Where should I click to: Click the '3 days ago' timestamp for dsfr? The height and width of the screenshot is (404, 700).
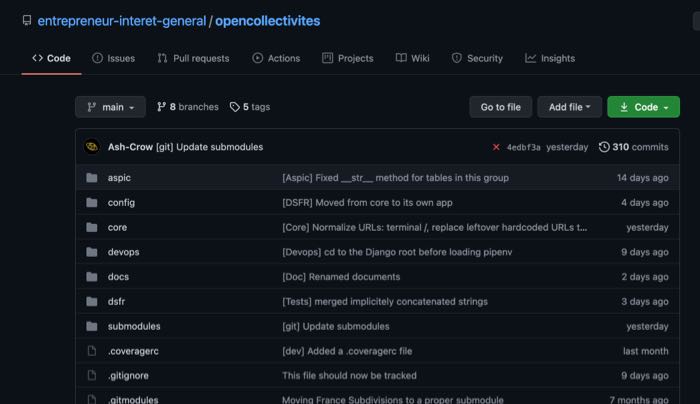click(645, 302)
